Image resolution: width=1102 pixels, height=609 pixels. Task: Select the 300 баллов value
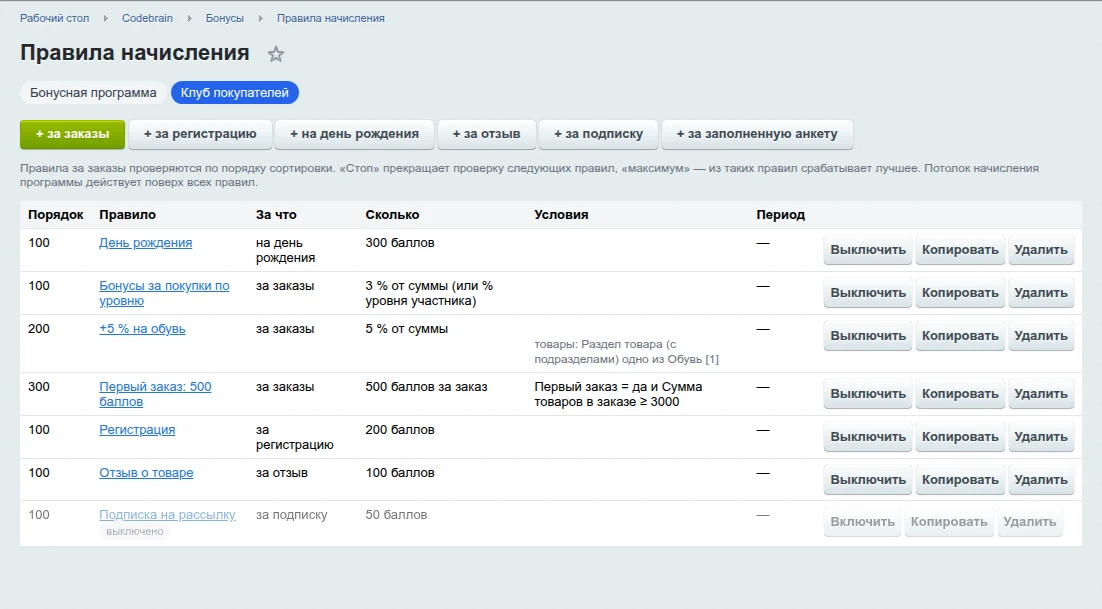[400, 243]
